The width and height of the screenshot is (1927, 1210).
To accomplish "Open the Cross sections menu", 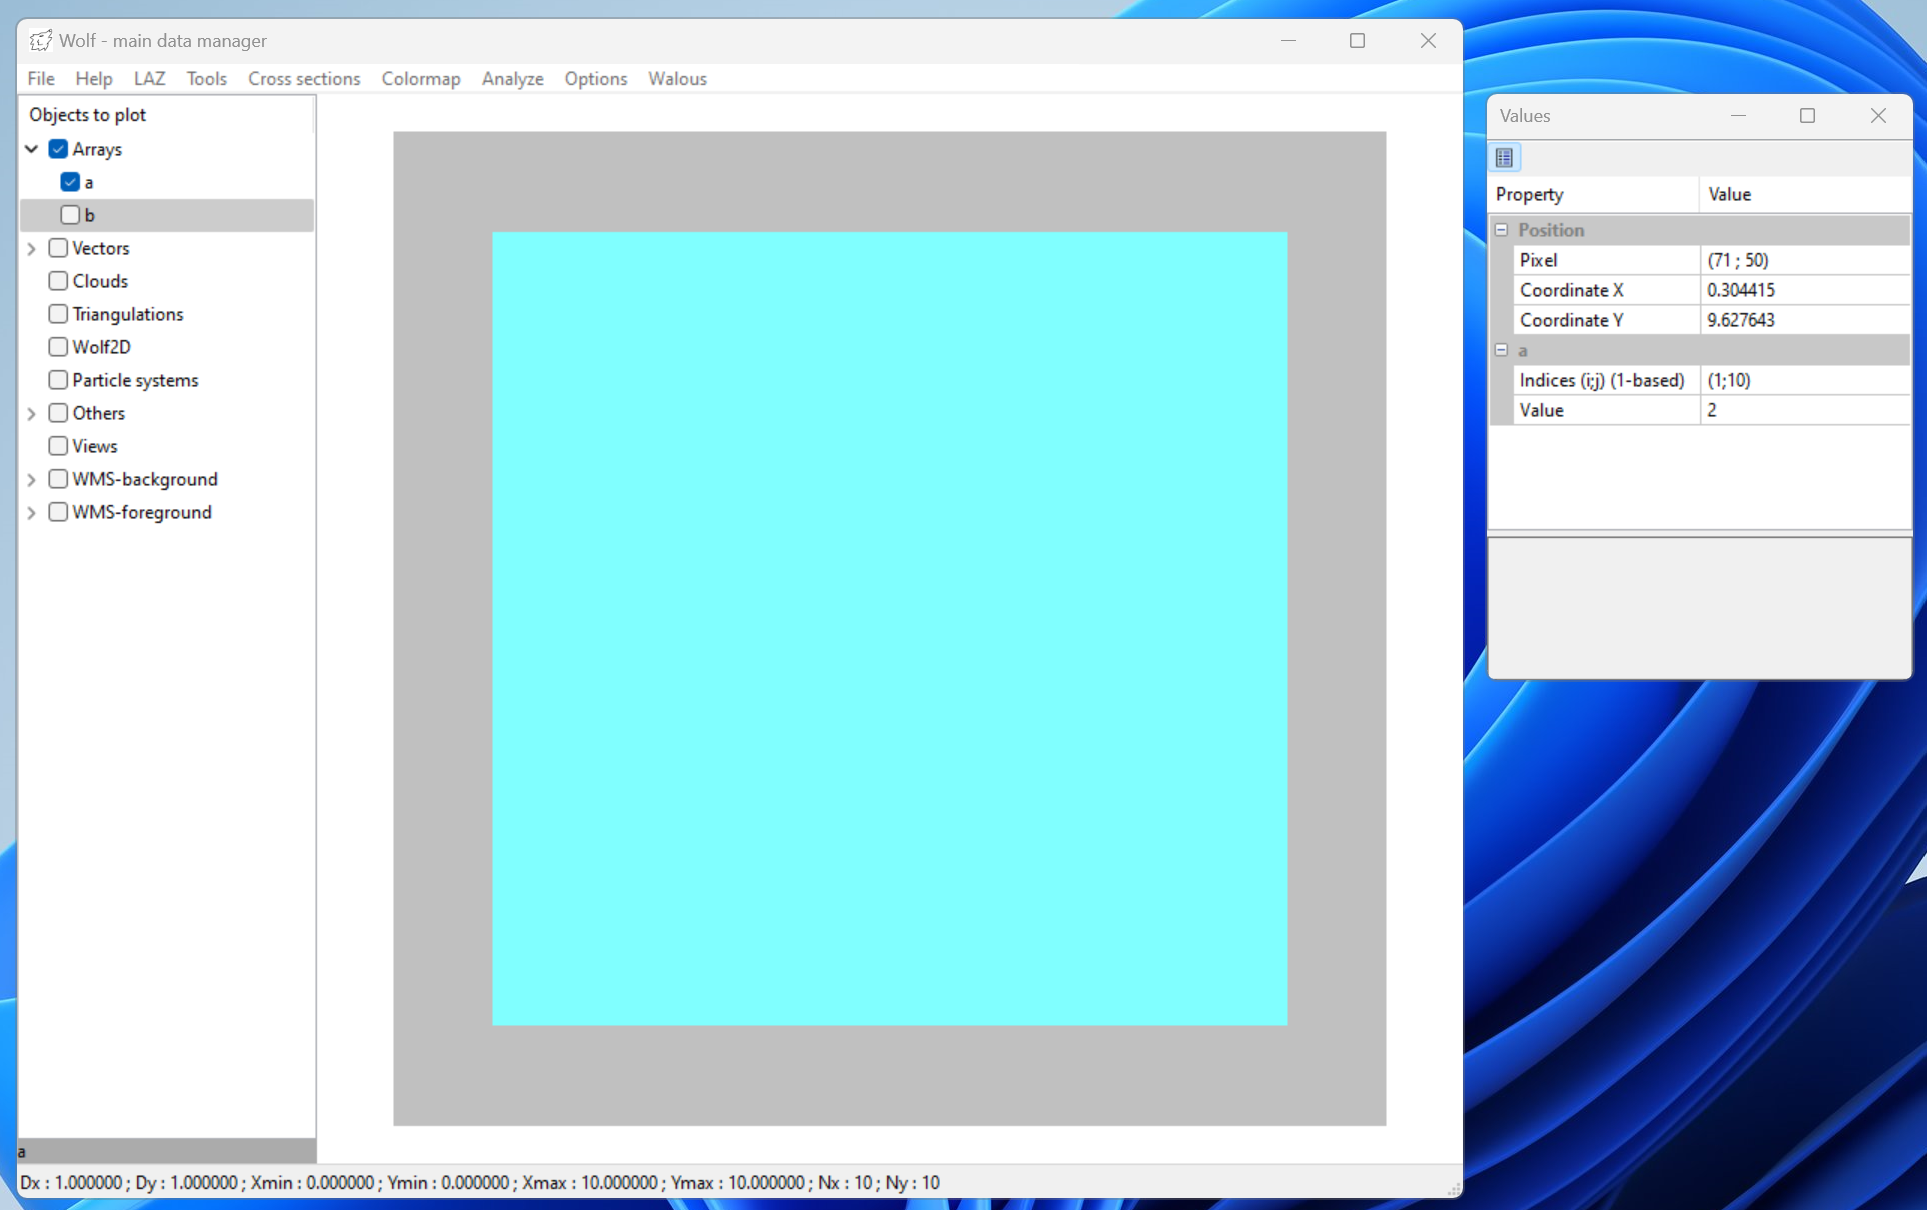I will tap(303, 78).
